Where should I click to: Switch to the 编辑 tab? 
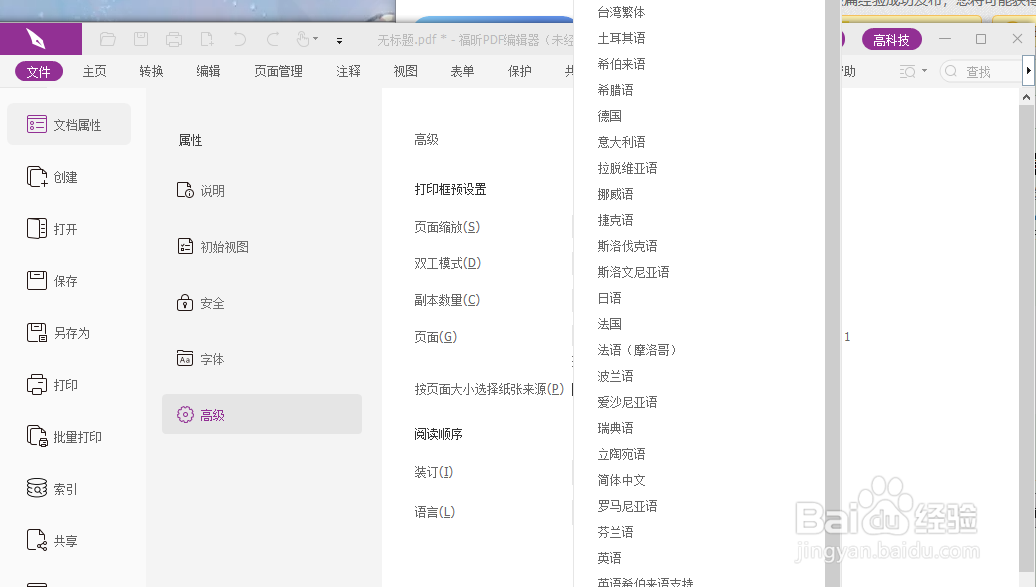(208, 71)
